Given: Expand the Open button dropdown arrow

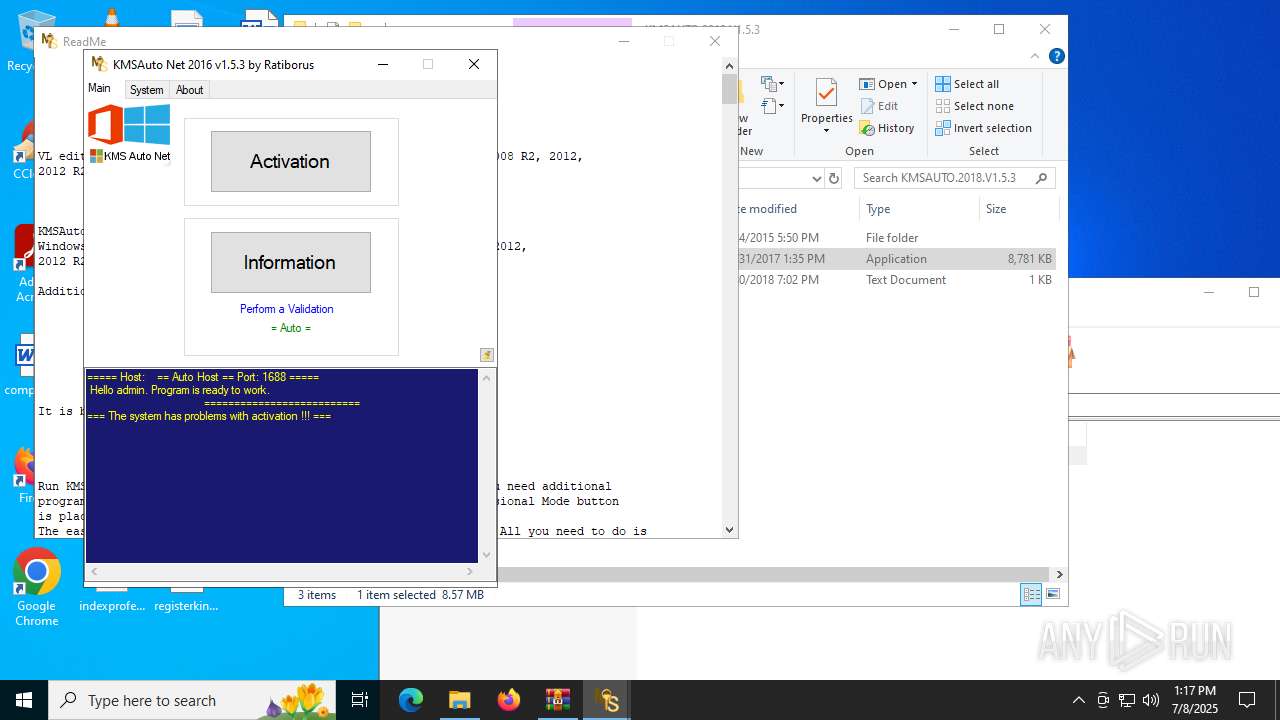Looking at the screenshot, I should click(x=914, y=84).
